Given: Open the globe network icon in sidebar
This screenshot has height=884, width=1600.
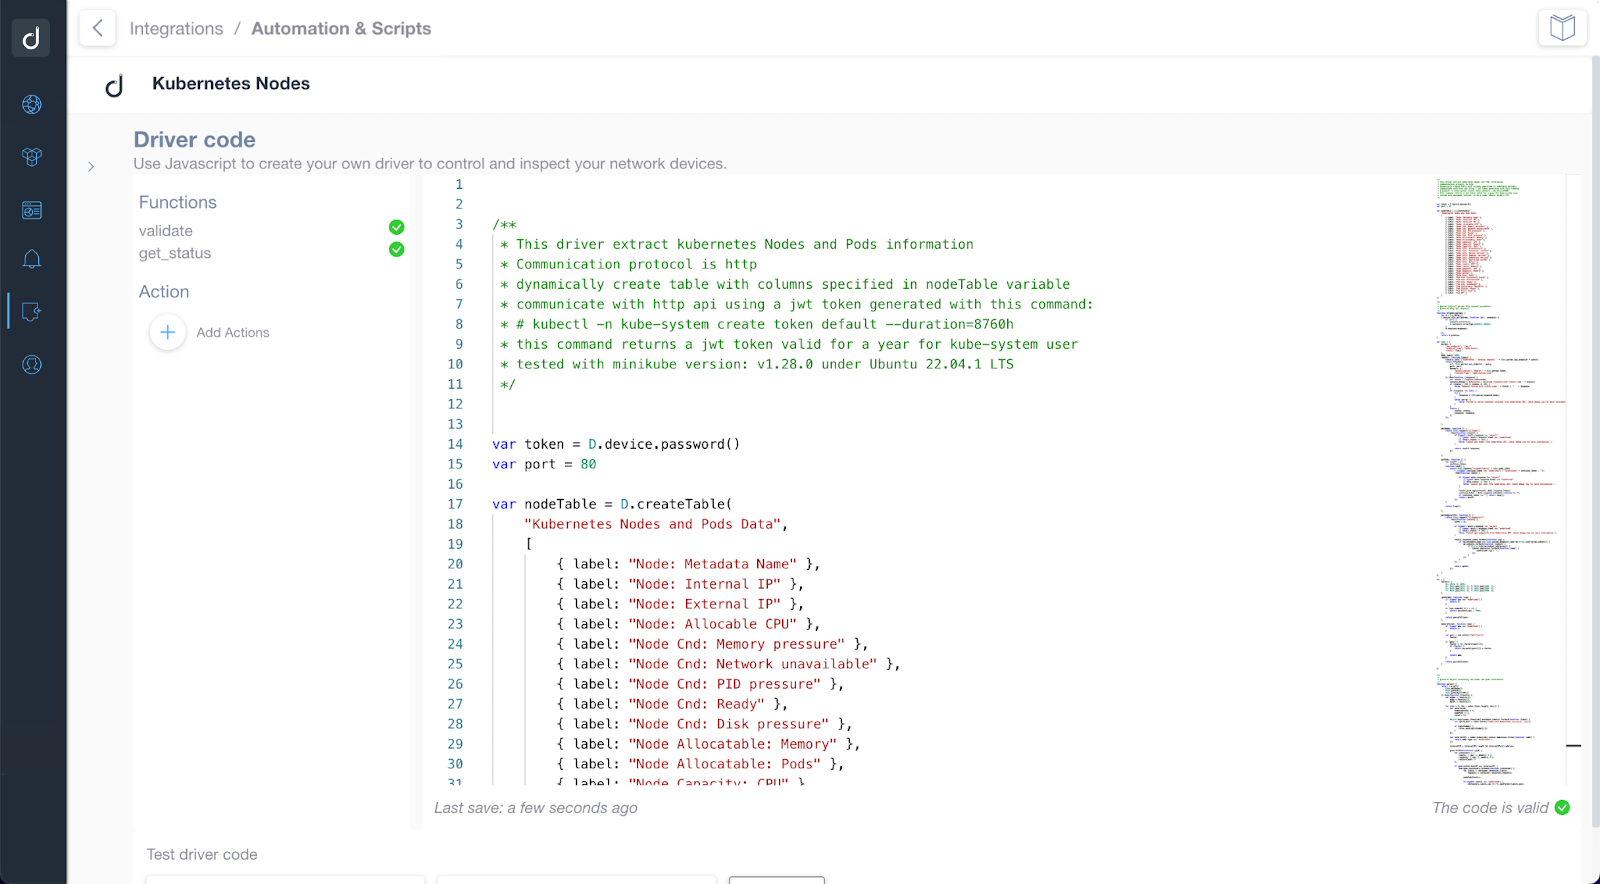Looking at the screenshot, I should (x=32, y=105).
